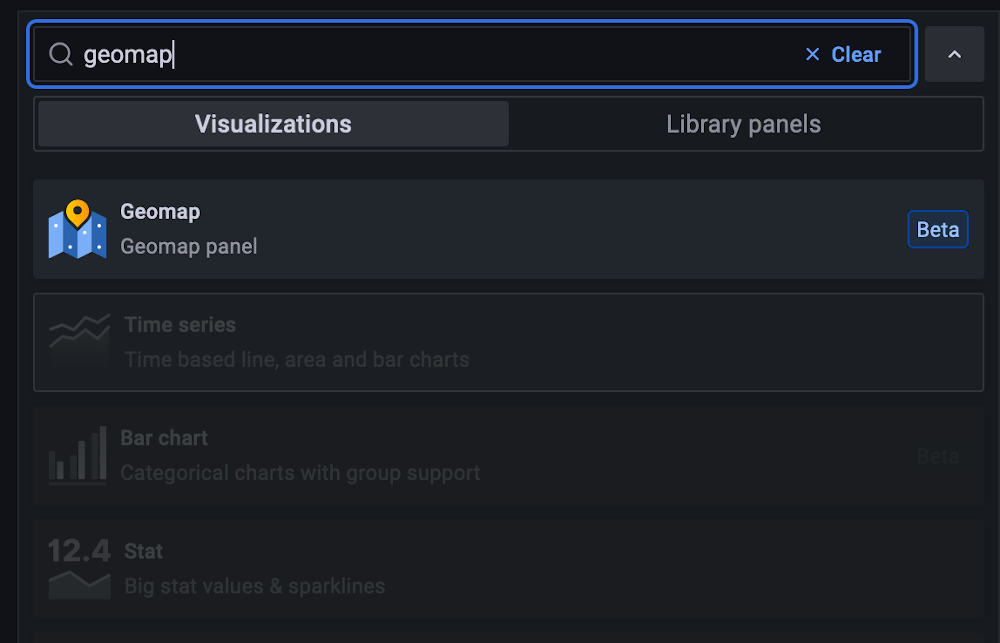
Task: Switch to the Visualizations tab
Action: [x=272, y=124]
